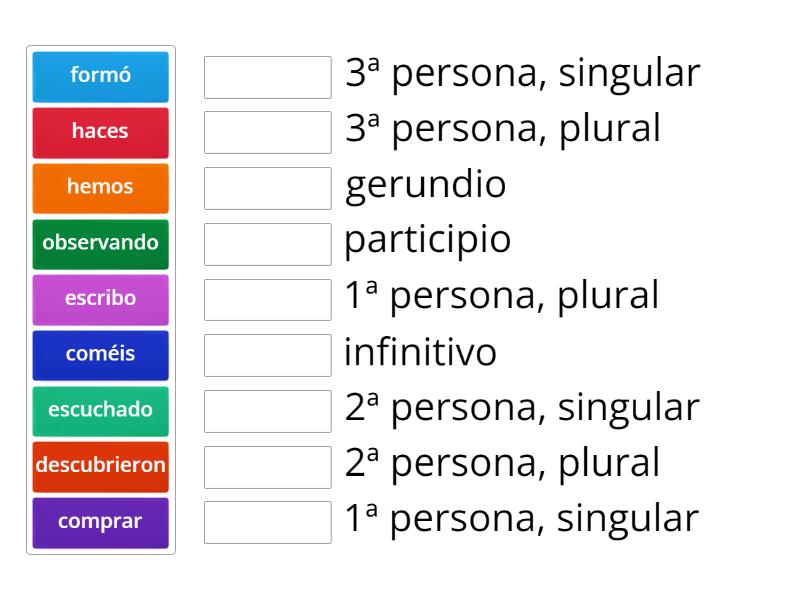Select the drop slot for '2ª persona, plural'

[x=267, y=466]
